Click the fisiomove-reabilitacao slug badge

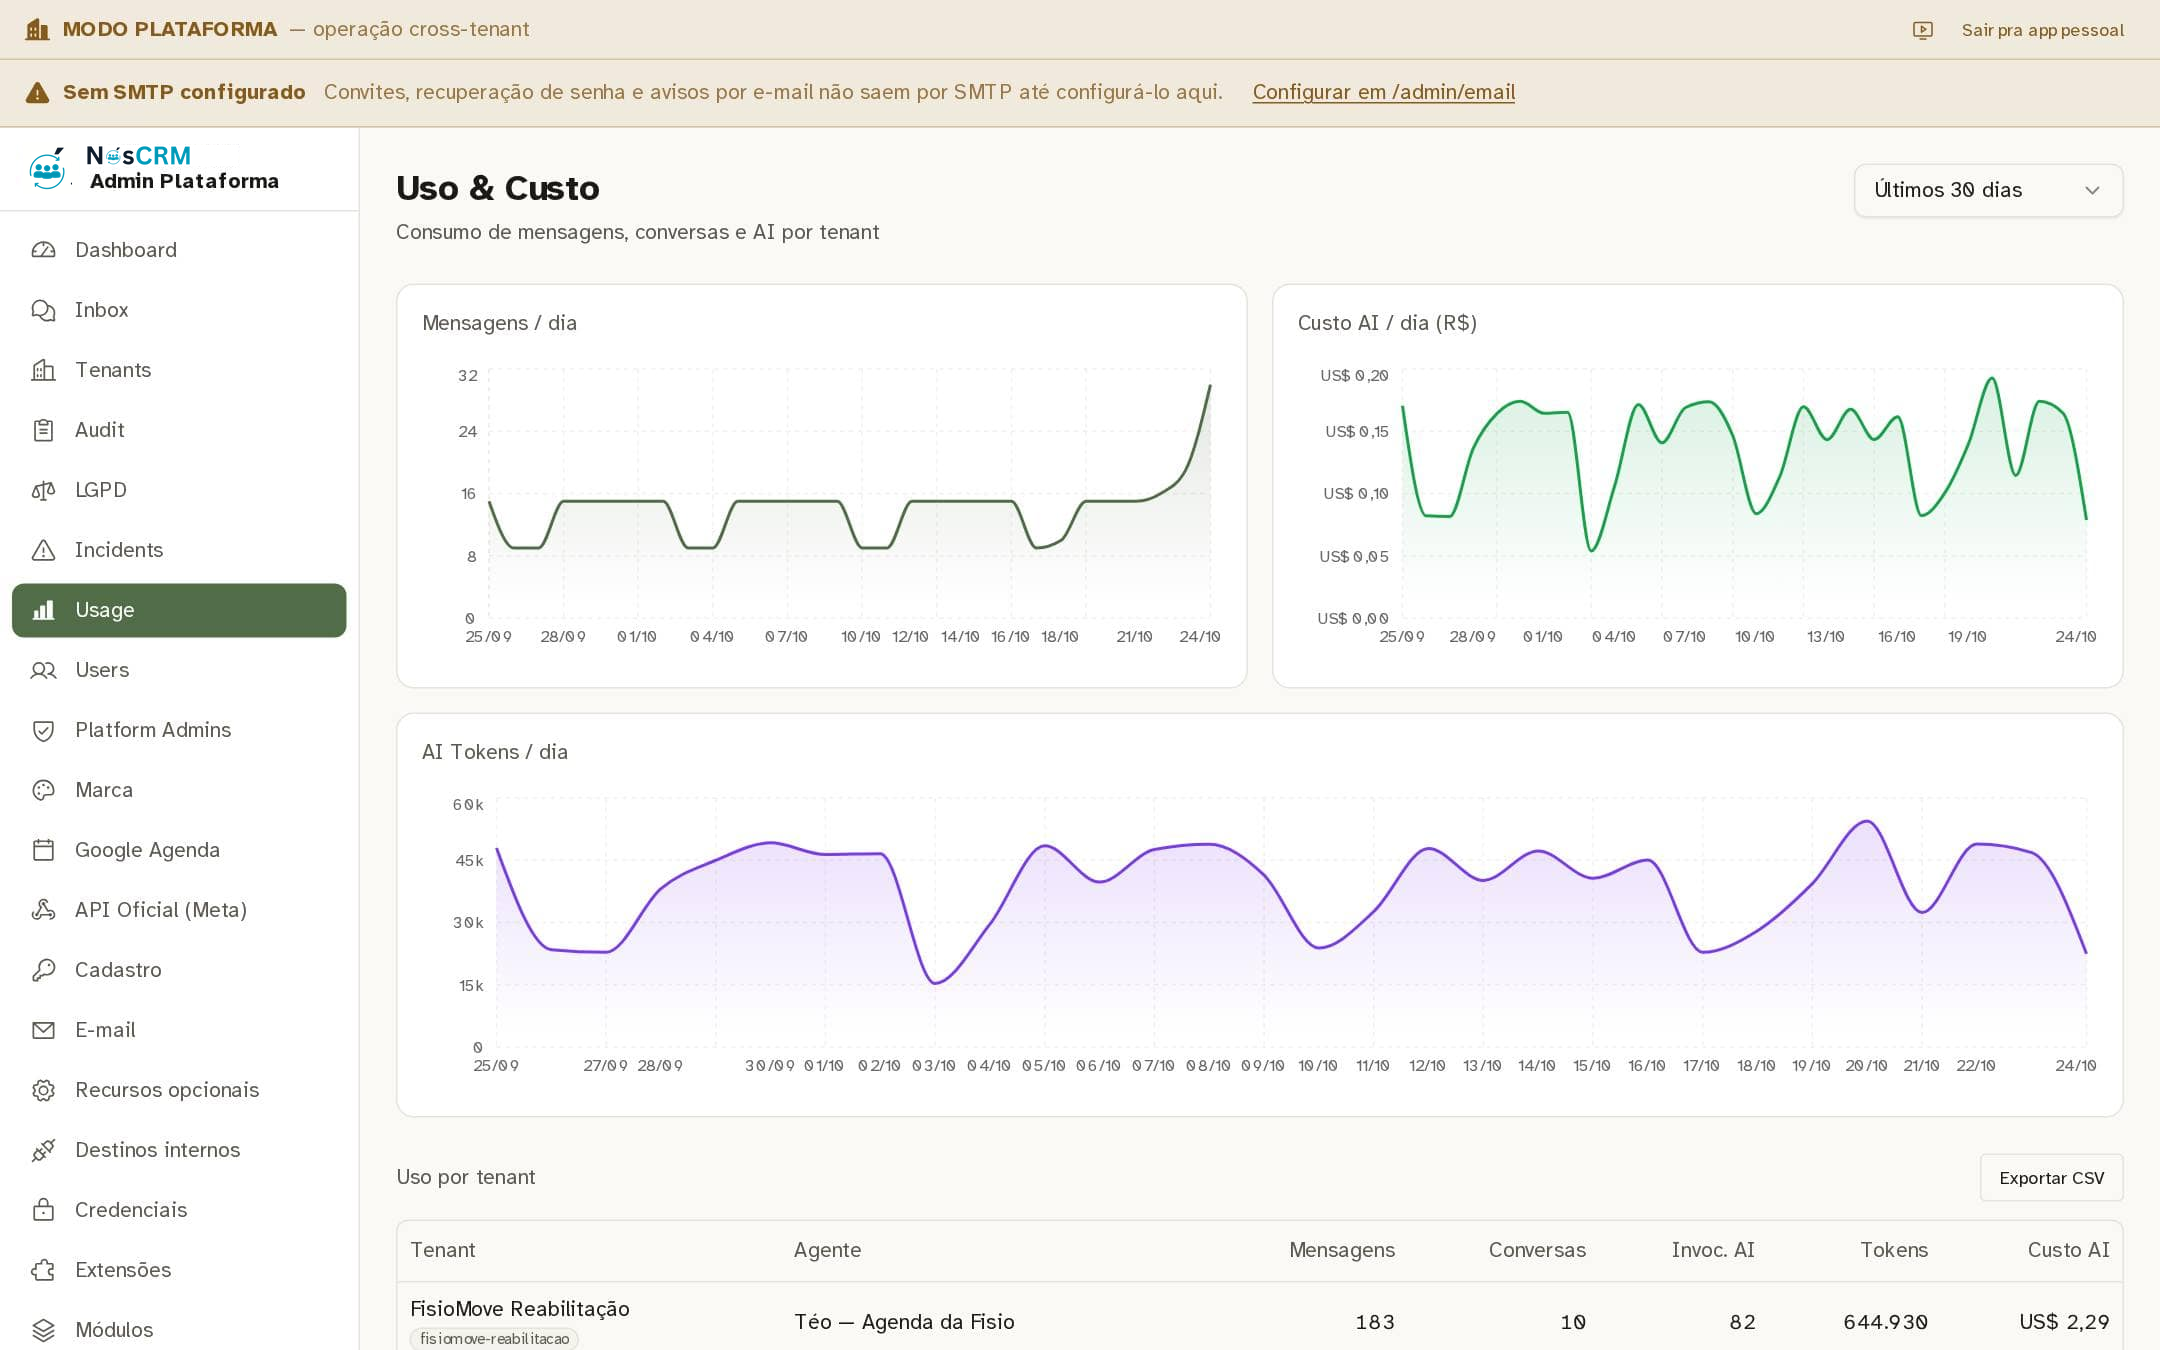pos(494,1339)
